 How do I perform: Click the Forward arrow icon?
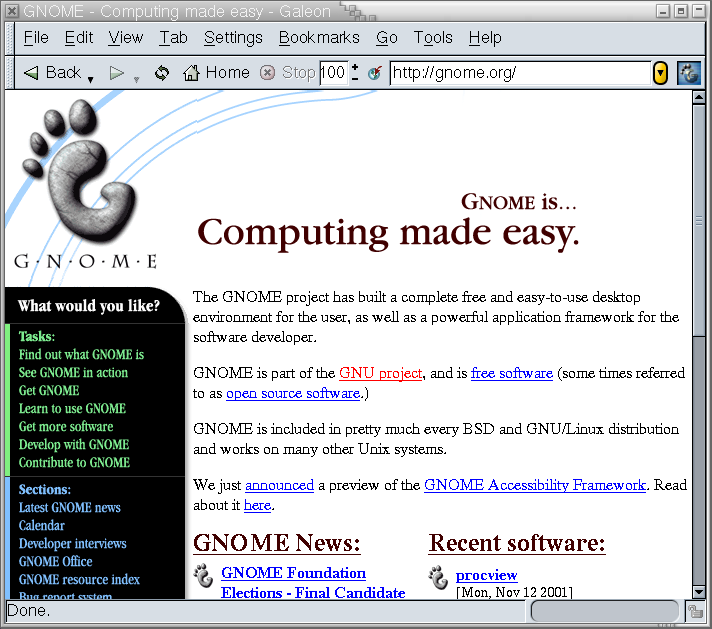[117, 73]
